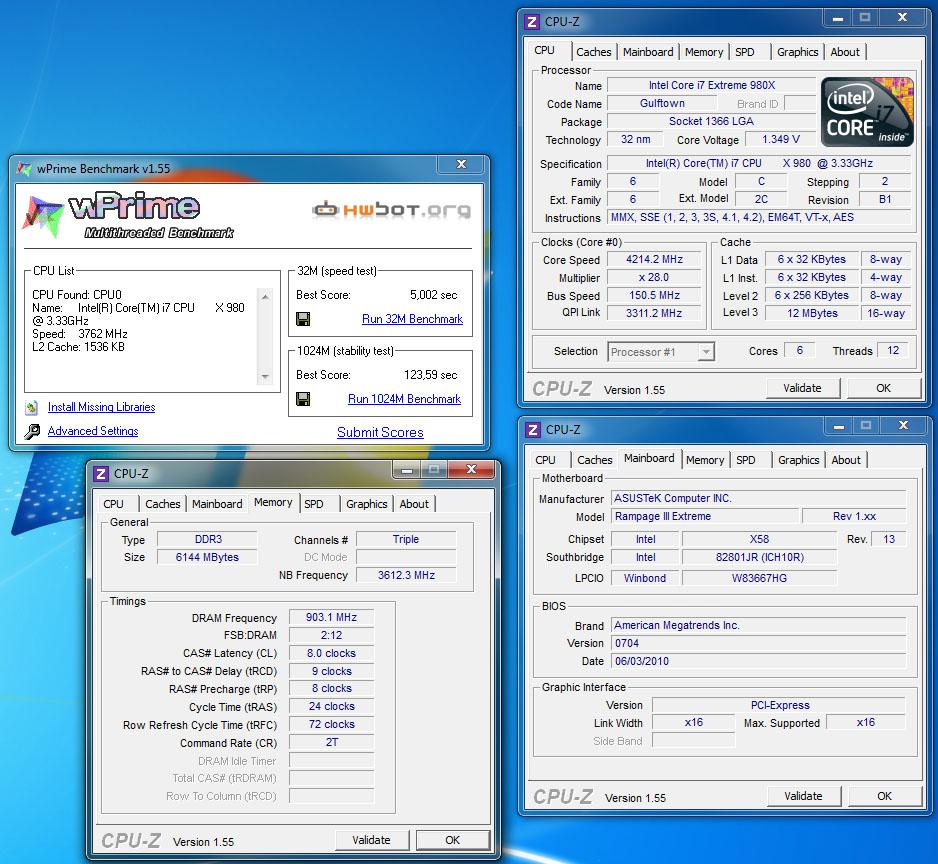Click Validate in the Memory window

click(x=371, y=840)
